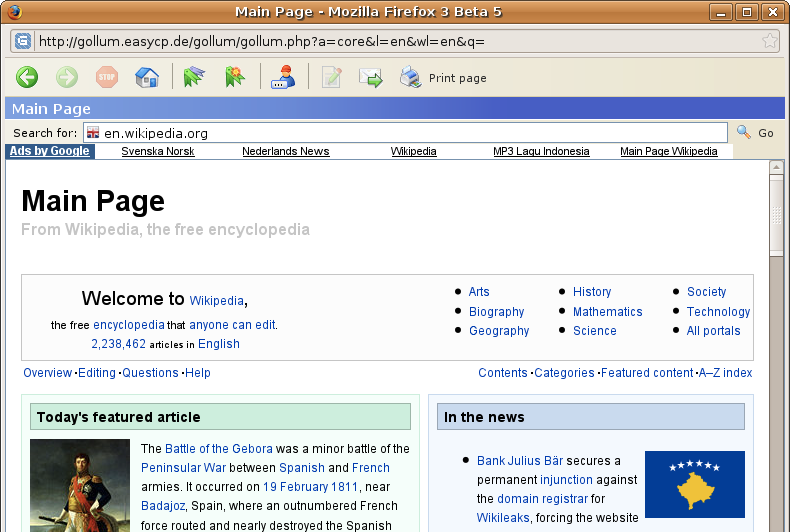Click the bookmark star in address bar

(x=769, y=40)
